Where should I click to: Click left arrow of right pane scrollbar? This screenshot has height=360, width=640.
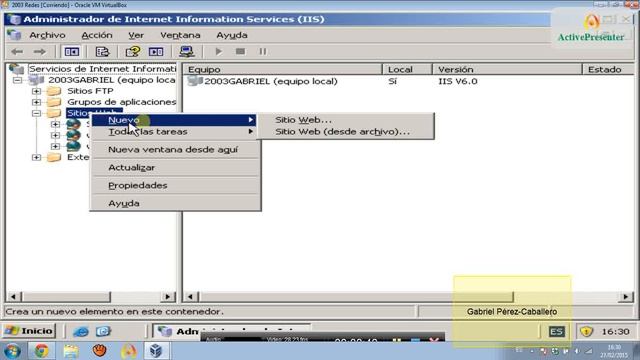point(191,297)
